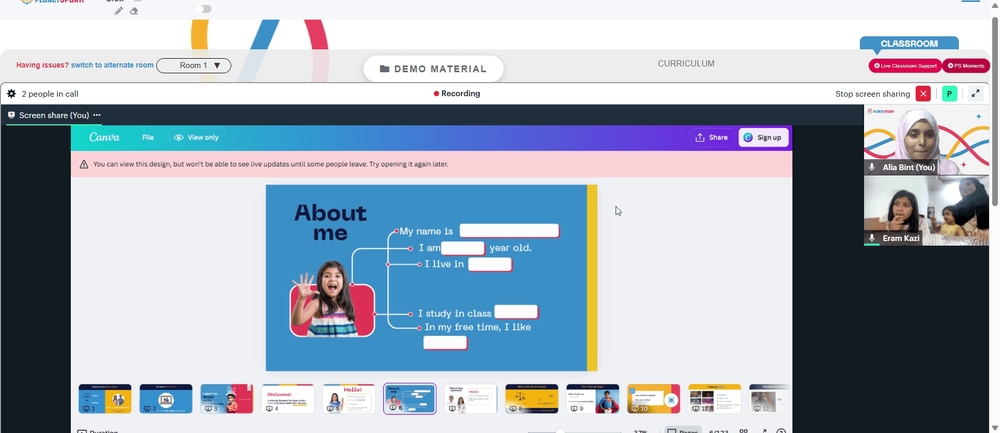Click the PS Moments button
1000x433 pixels.
966,66
